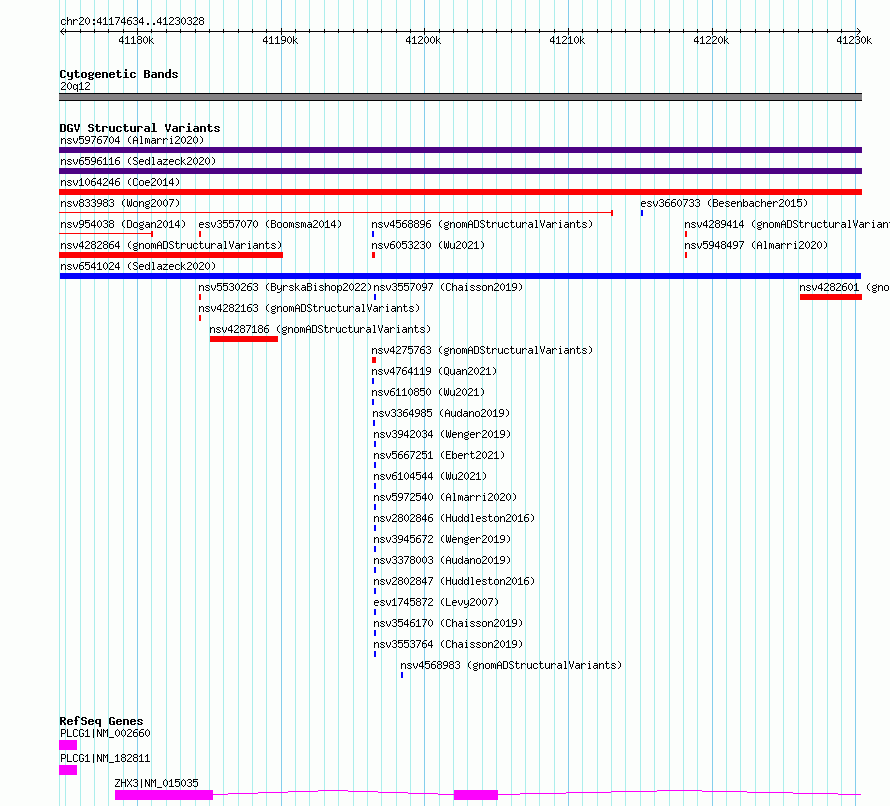Click nsv2802846 (Huddleston2016) label
Viewport: 890px width, 806px height.
(454, 518)
